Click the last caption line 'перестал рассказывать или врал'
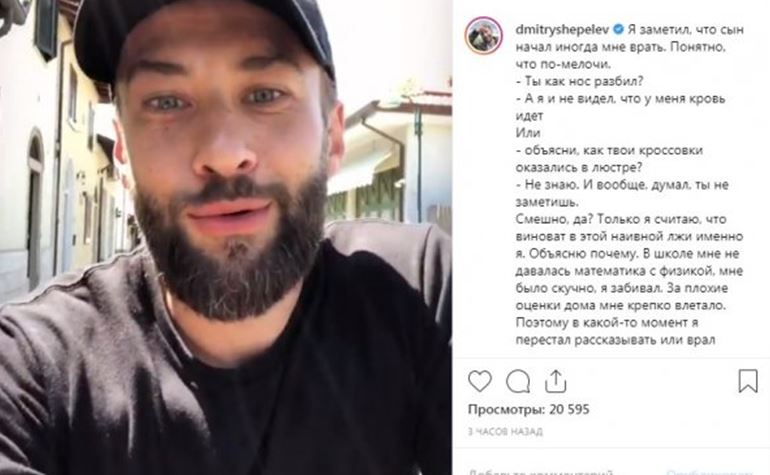Image resolution: width=770 pixels, height=475 pixels. tap(615, 340)
